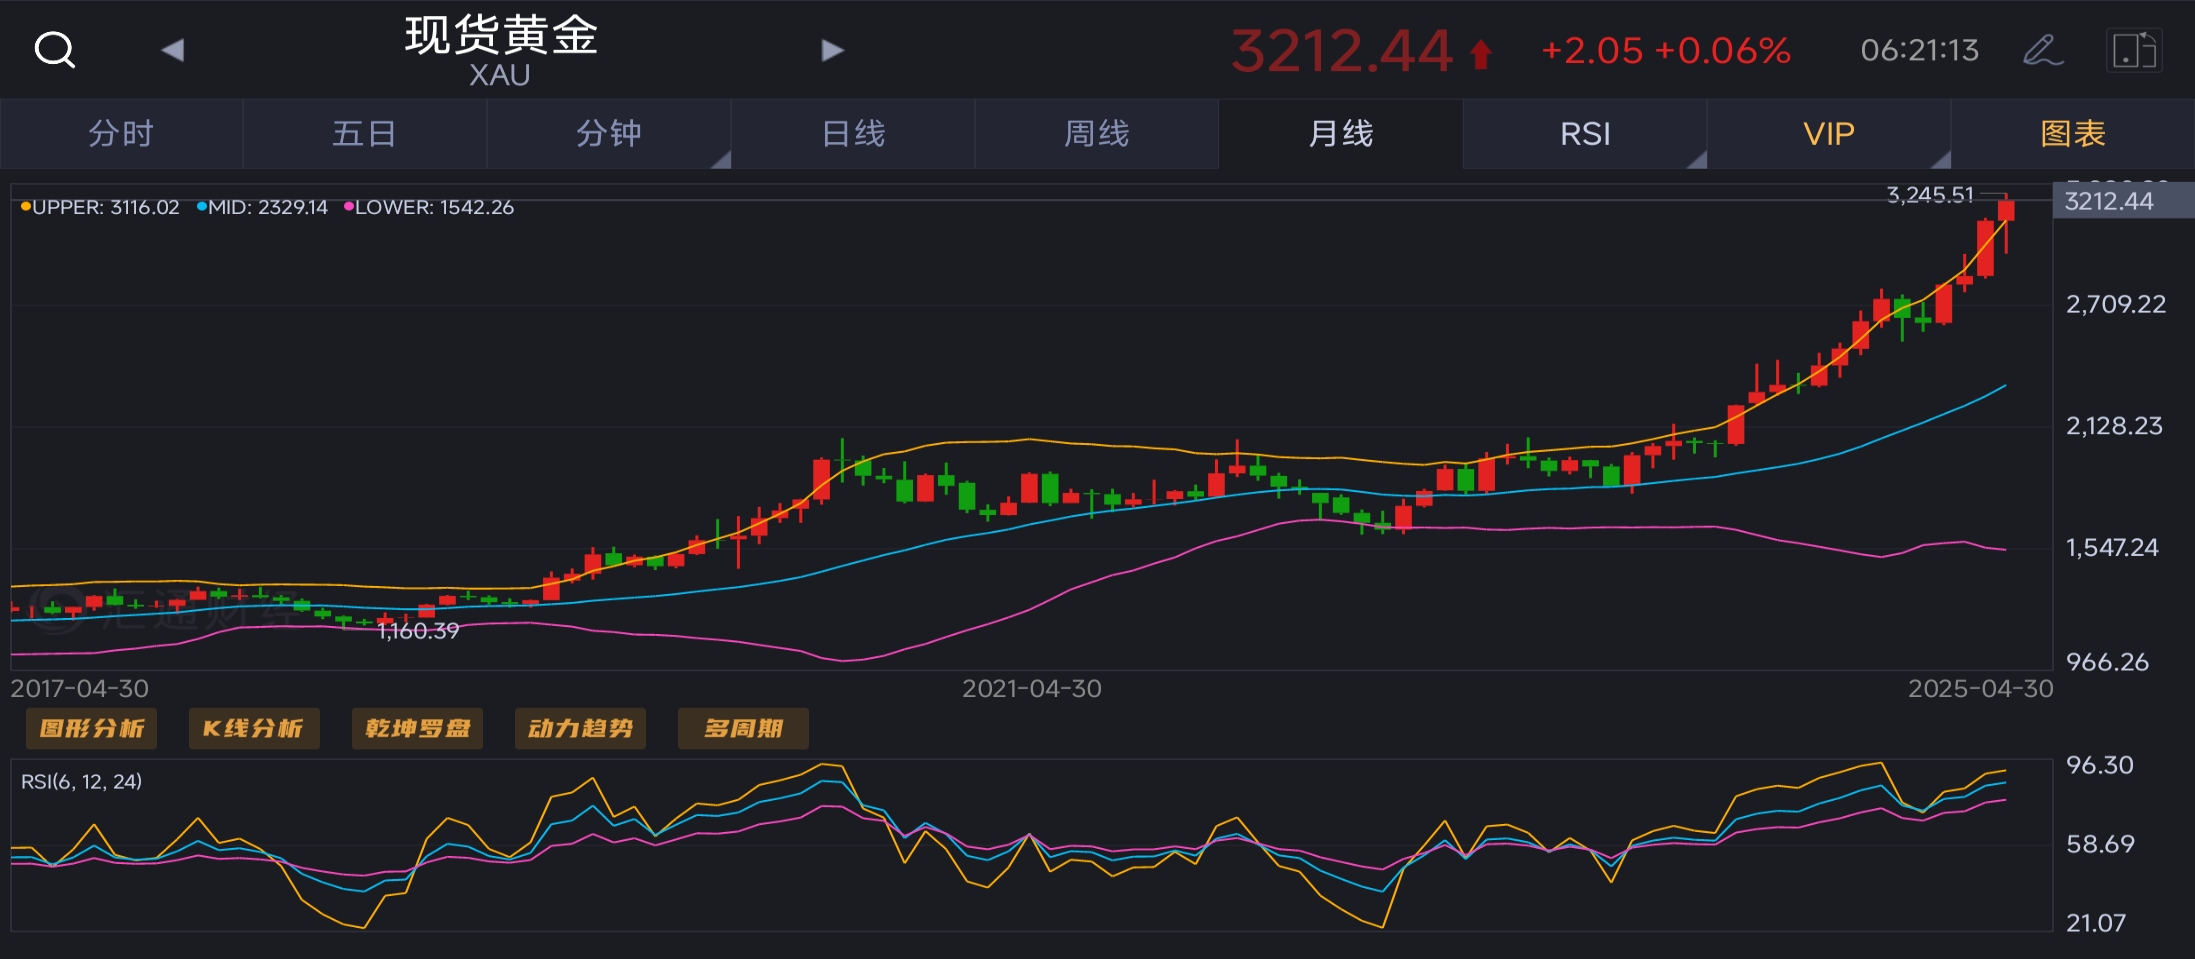Switch to the 五日 tab
This screenshot has height=959, width=2195.
(364, 134)
